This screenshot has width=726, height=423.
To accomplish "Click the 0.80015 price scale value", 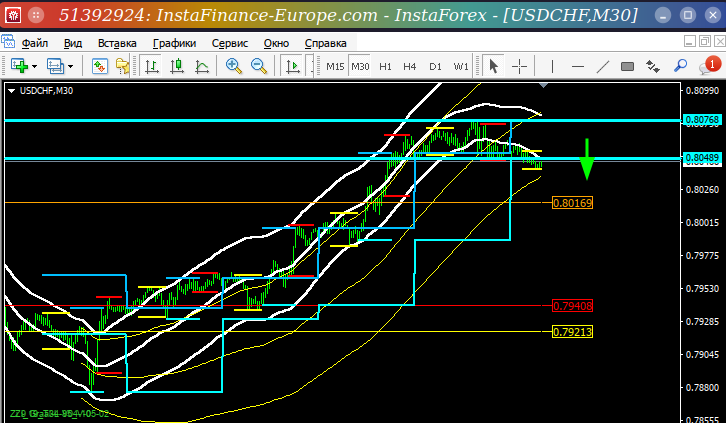I will coord(702,223).
